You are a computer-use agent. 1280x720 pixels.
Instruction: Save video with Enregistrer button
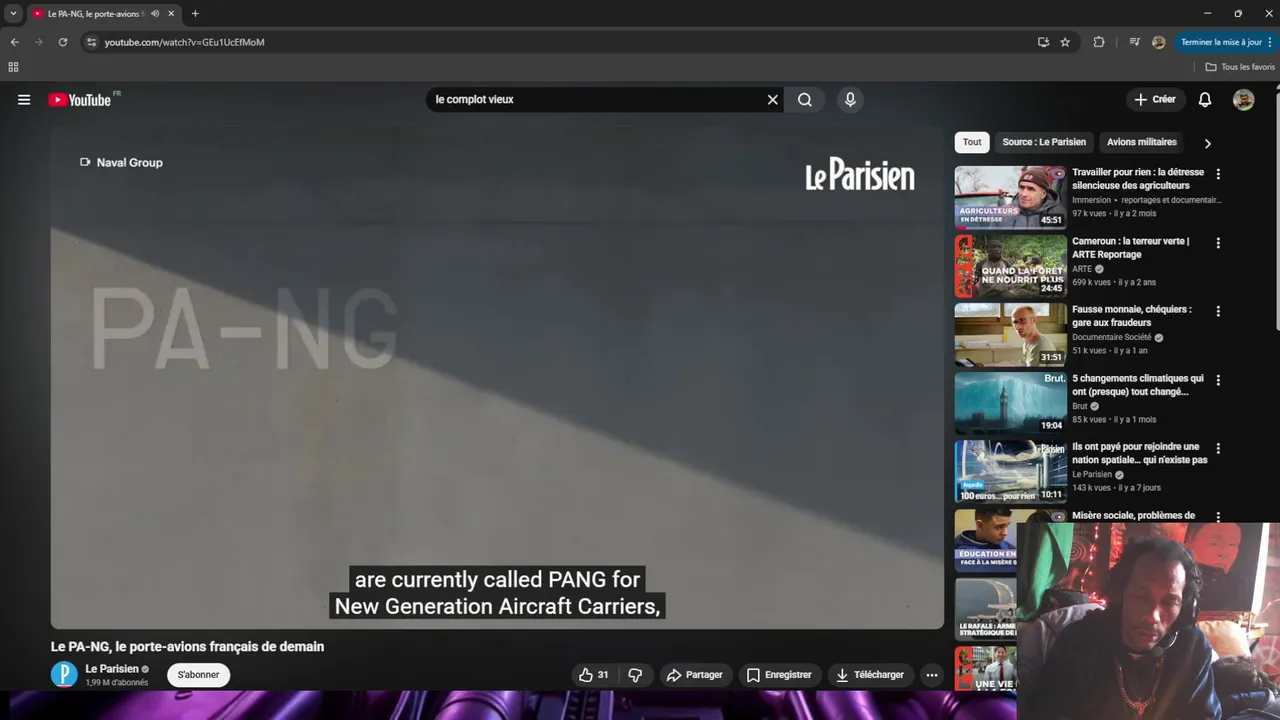(779, 675)
